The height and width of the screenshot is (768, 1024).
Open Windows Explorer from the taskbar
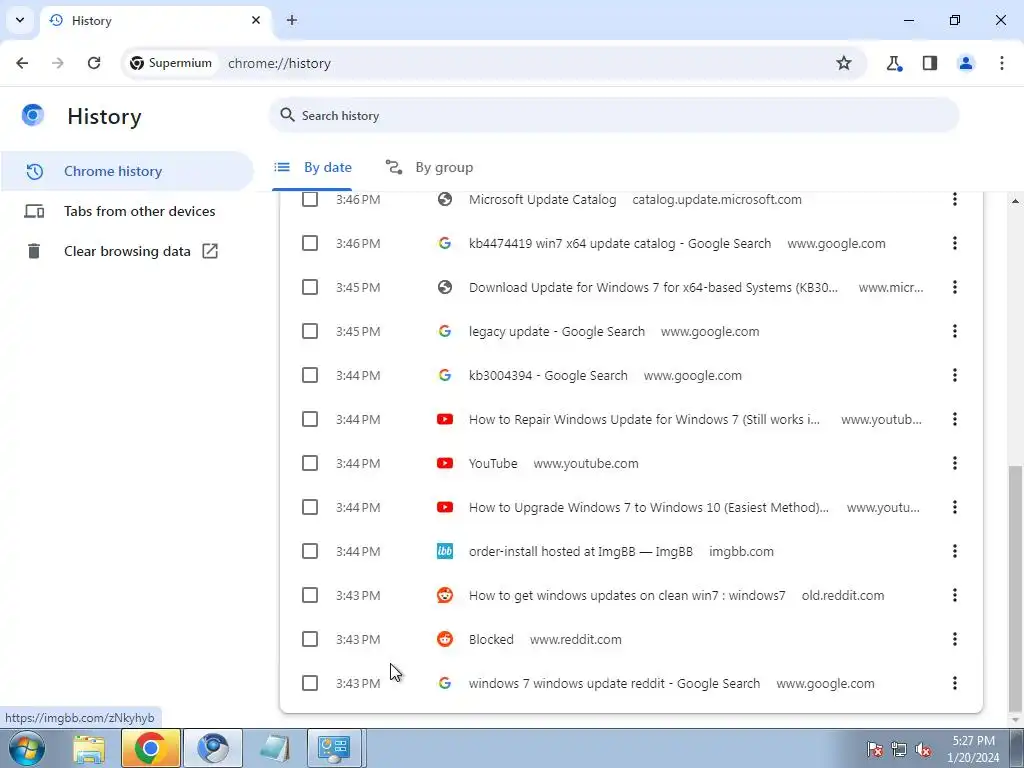coord(89,748)
